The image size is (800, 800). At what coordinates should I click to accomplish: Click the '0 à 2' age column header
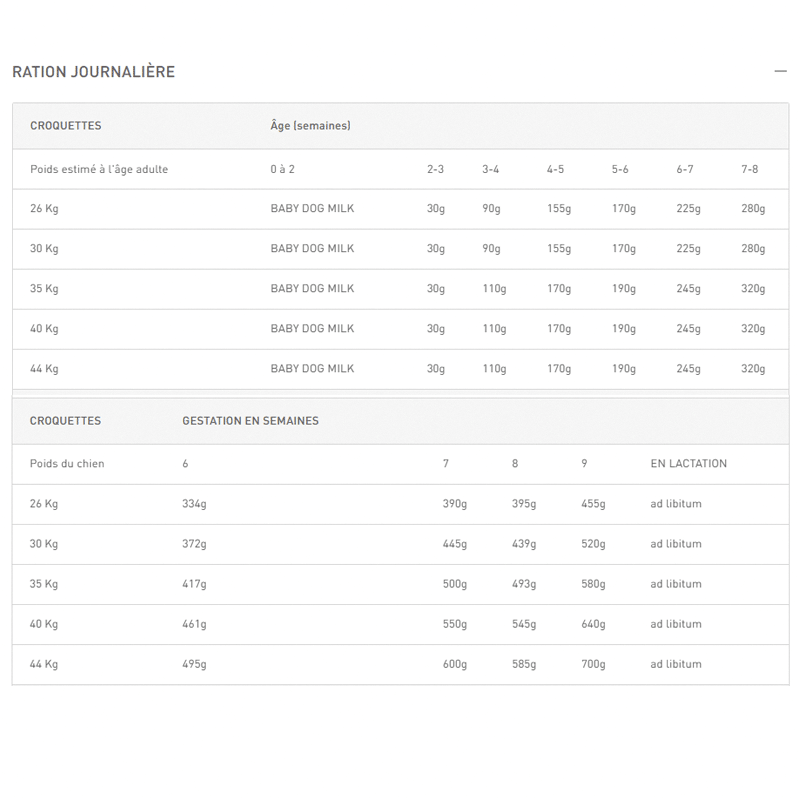tap(282, 169)
